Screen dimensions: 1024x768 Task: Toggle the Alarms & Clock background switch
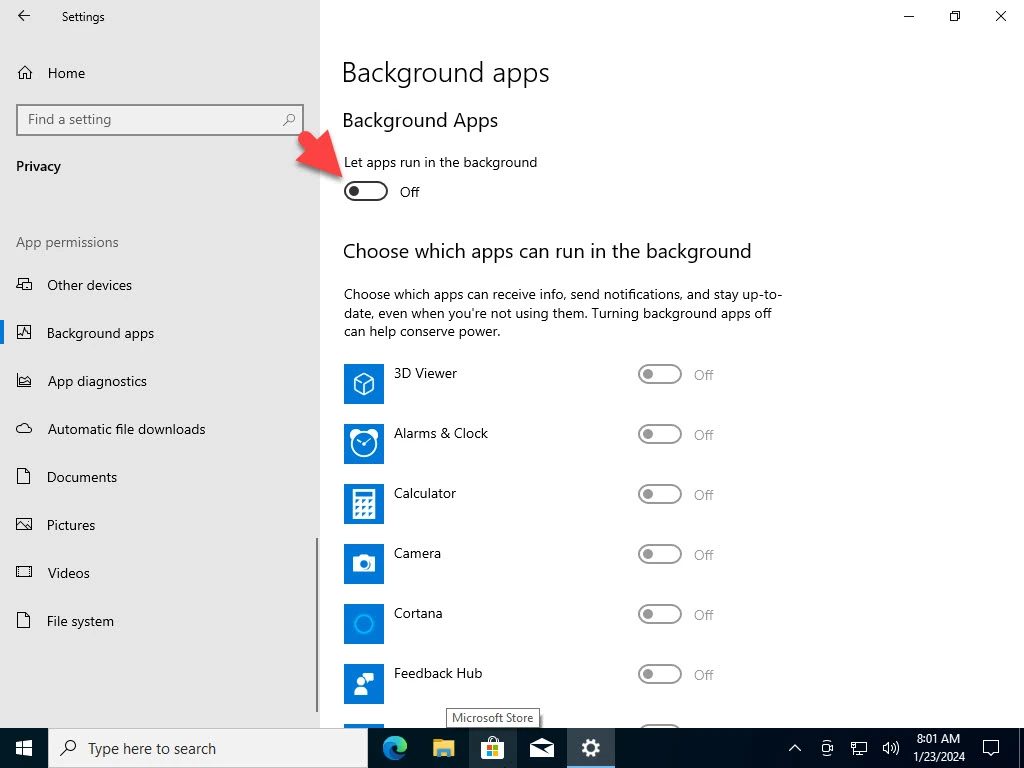click(x=660, y=434)
